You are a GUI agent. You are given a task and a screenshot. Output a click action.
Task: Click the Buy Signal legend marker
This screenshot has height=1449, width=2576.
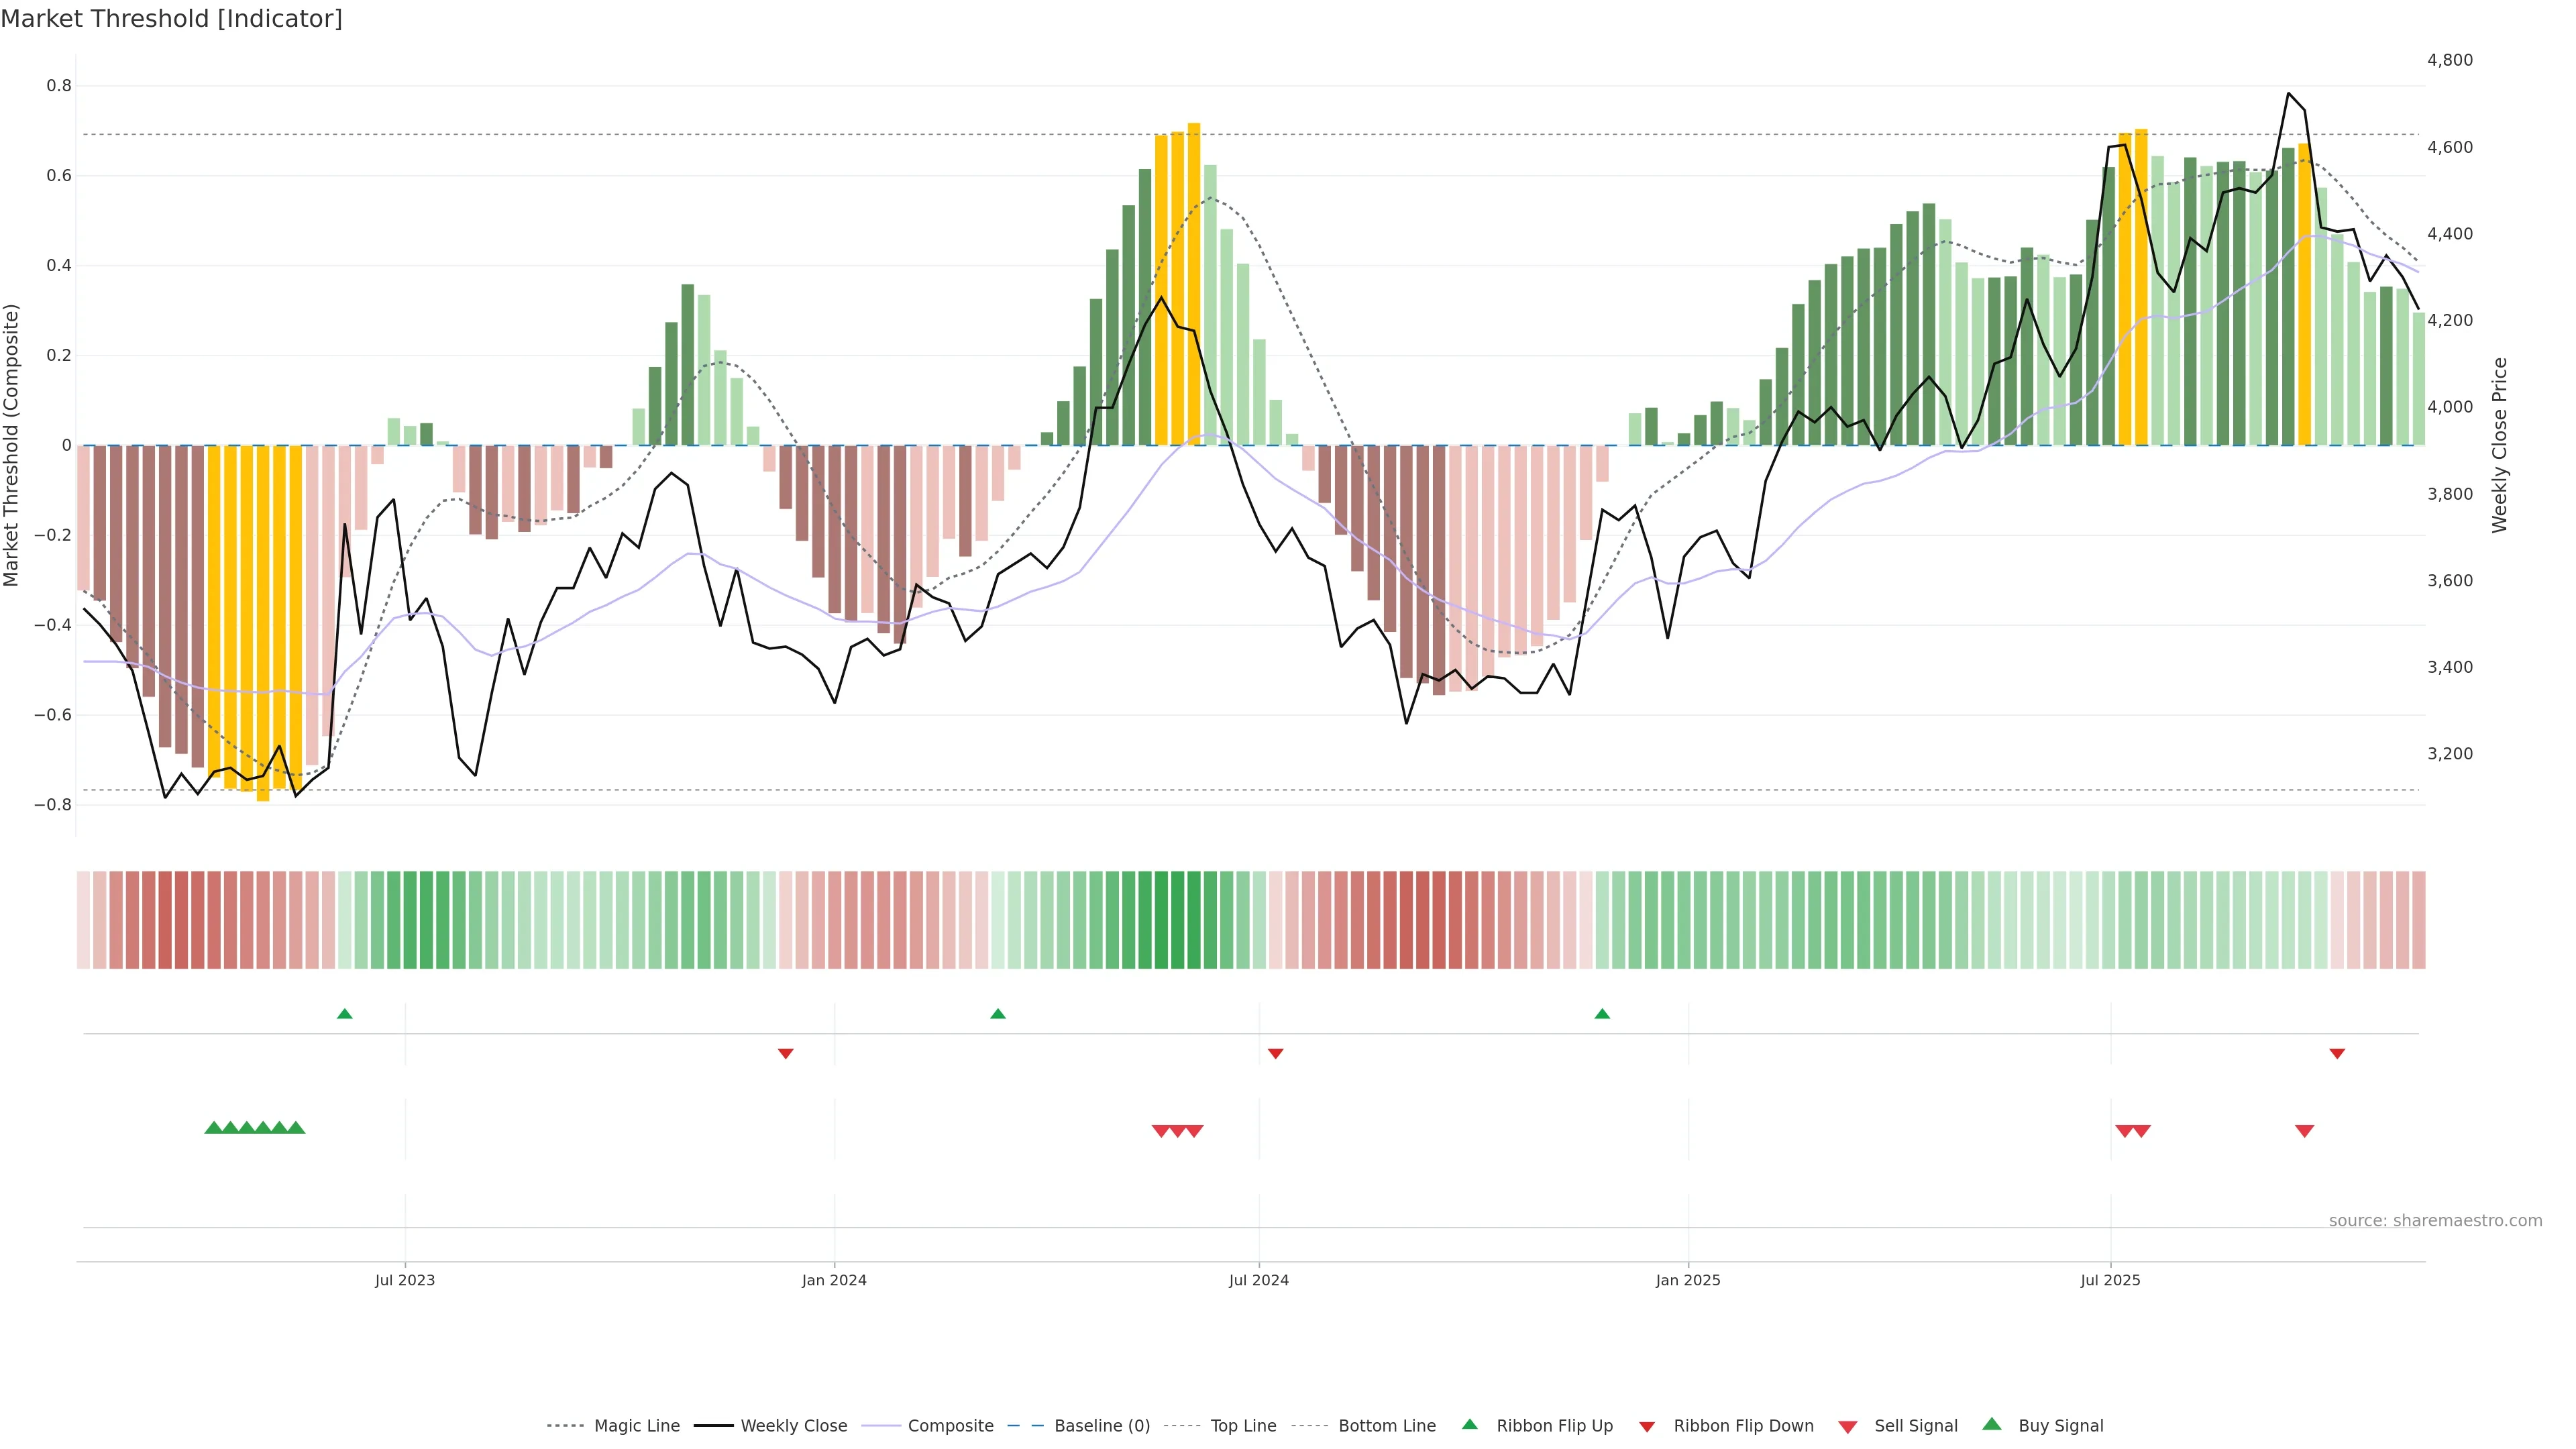(1992, 1424)
